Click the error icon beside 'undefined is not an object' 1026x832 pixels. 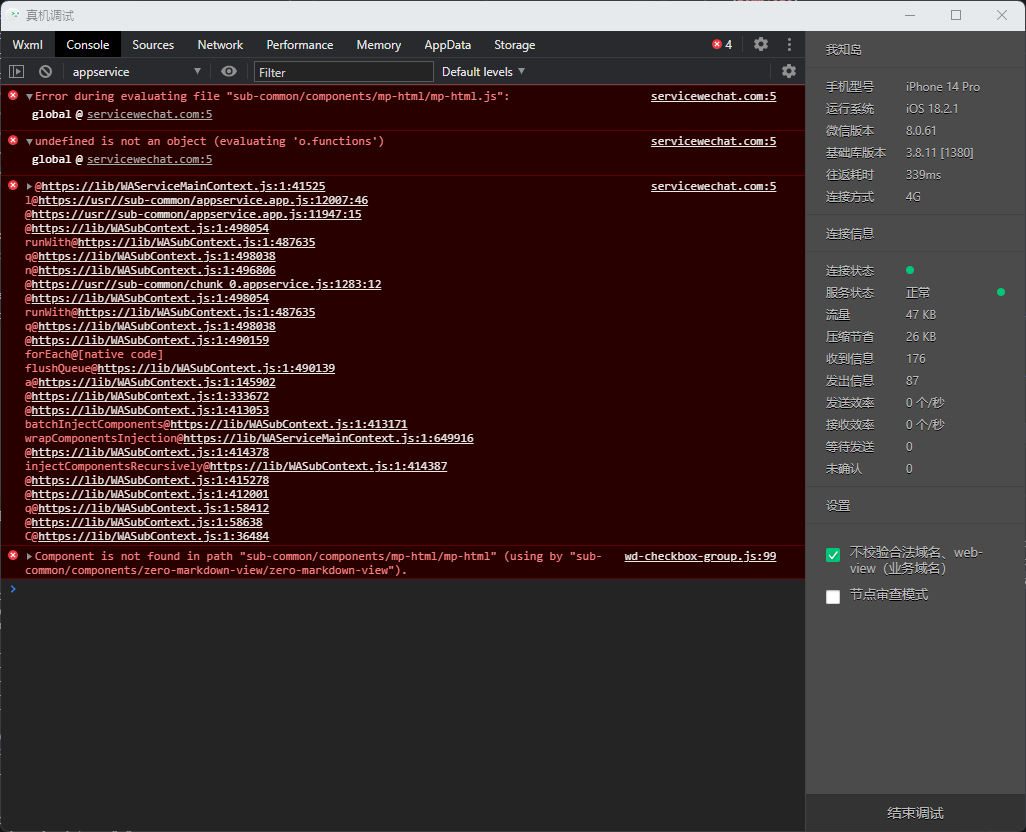pos(13,141)
